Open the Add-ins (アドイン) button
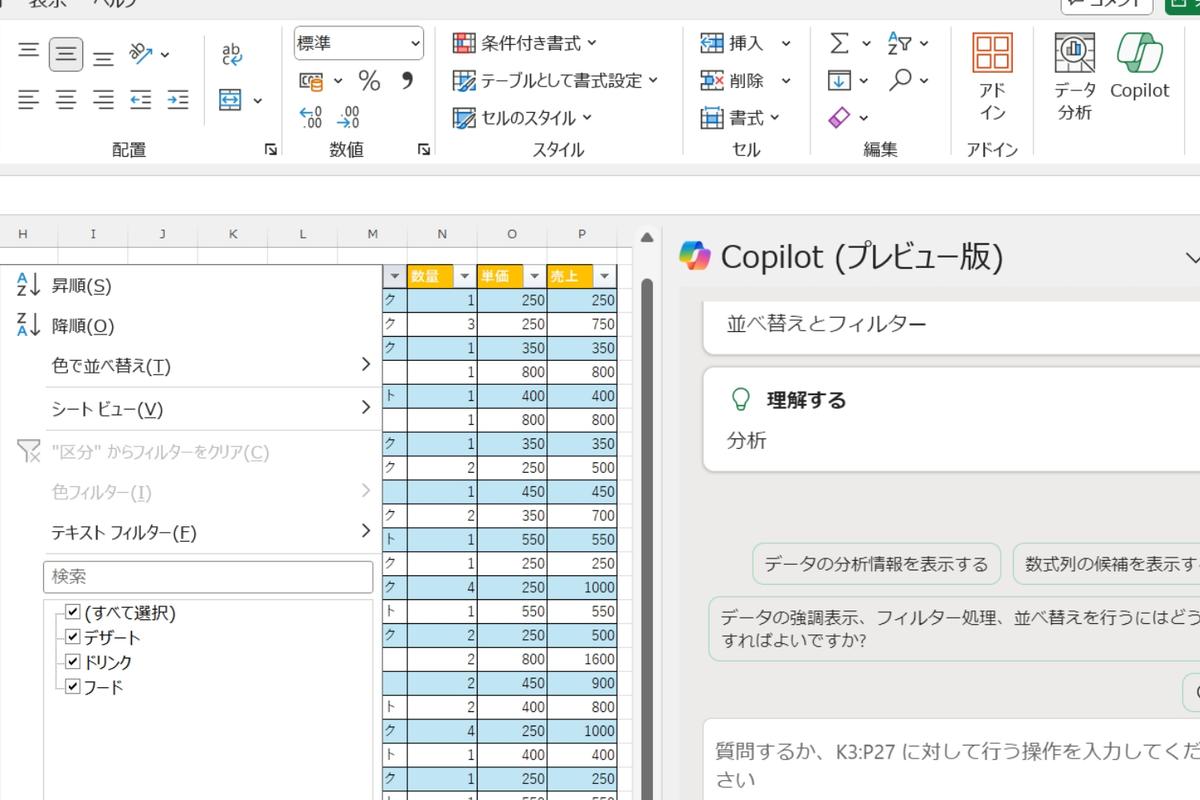 [992, 76]
